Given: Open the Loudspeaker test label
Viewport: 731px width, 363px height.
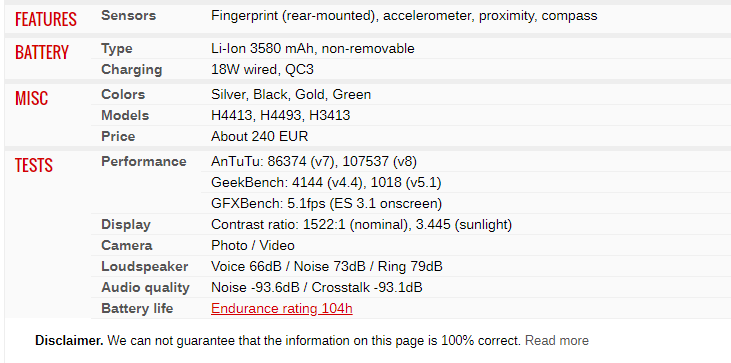Looking at the screenshot, I should point(145,267).
